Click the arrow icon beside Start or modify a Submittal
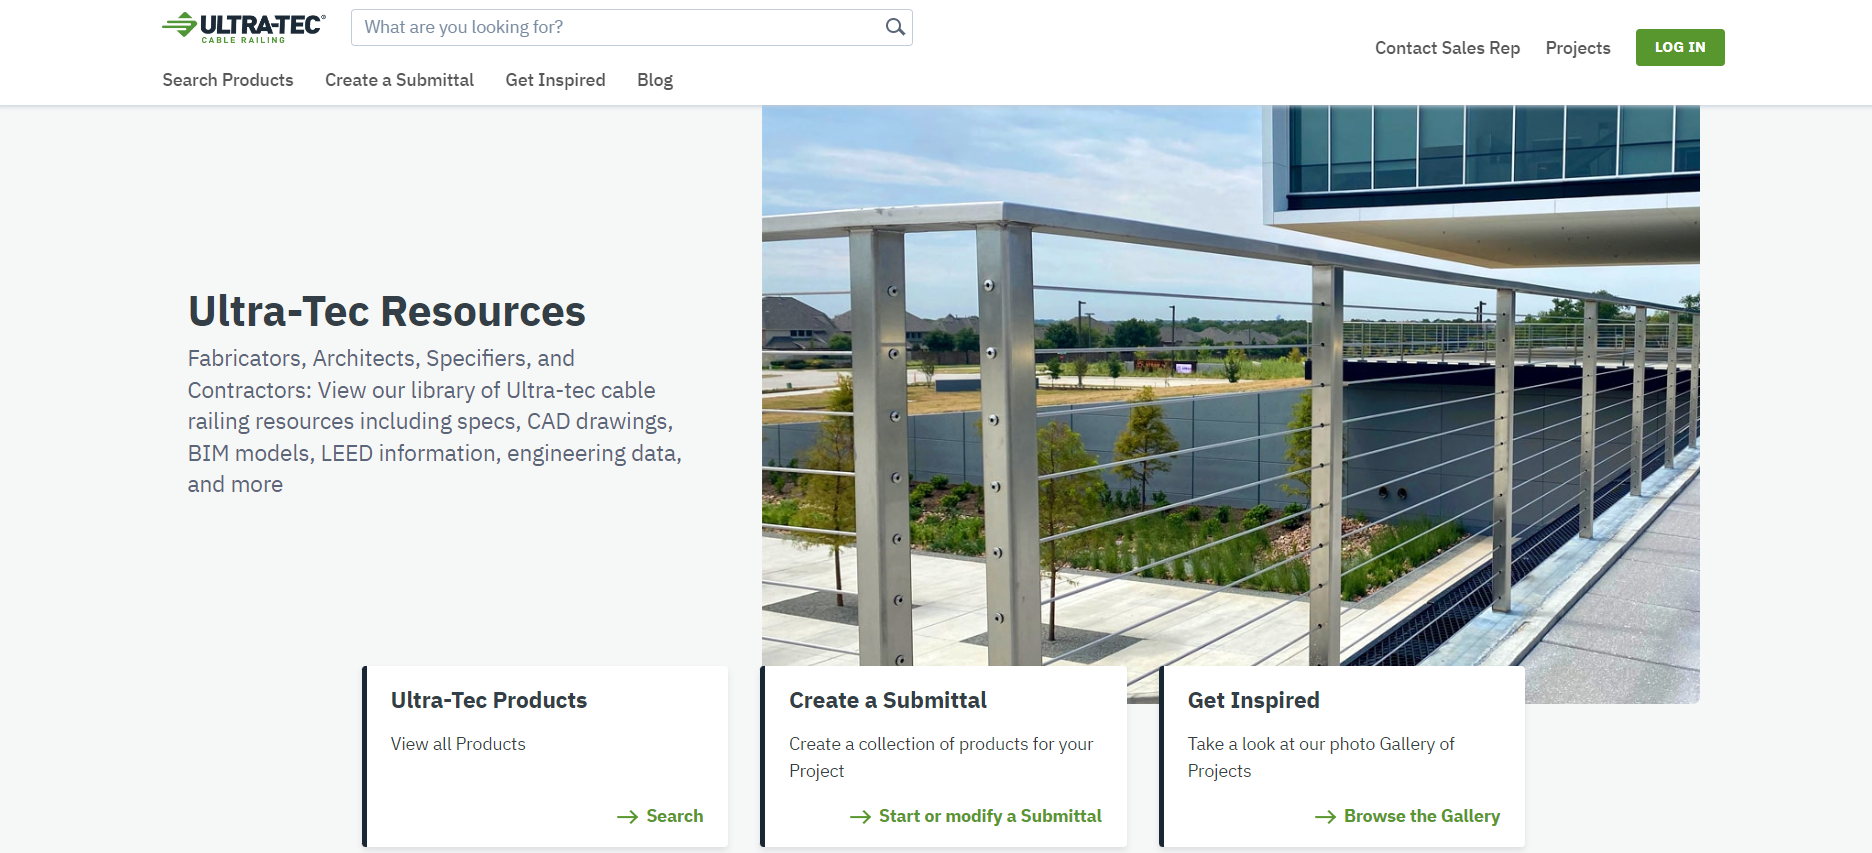 click(860, 817)
